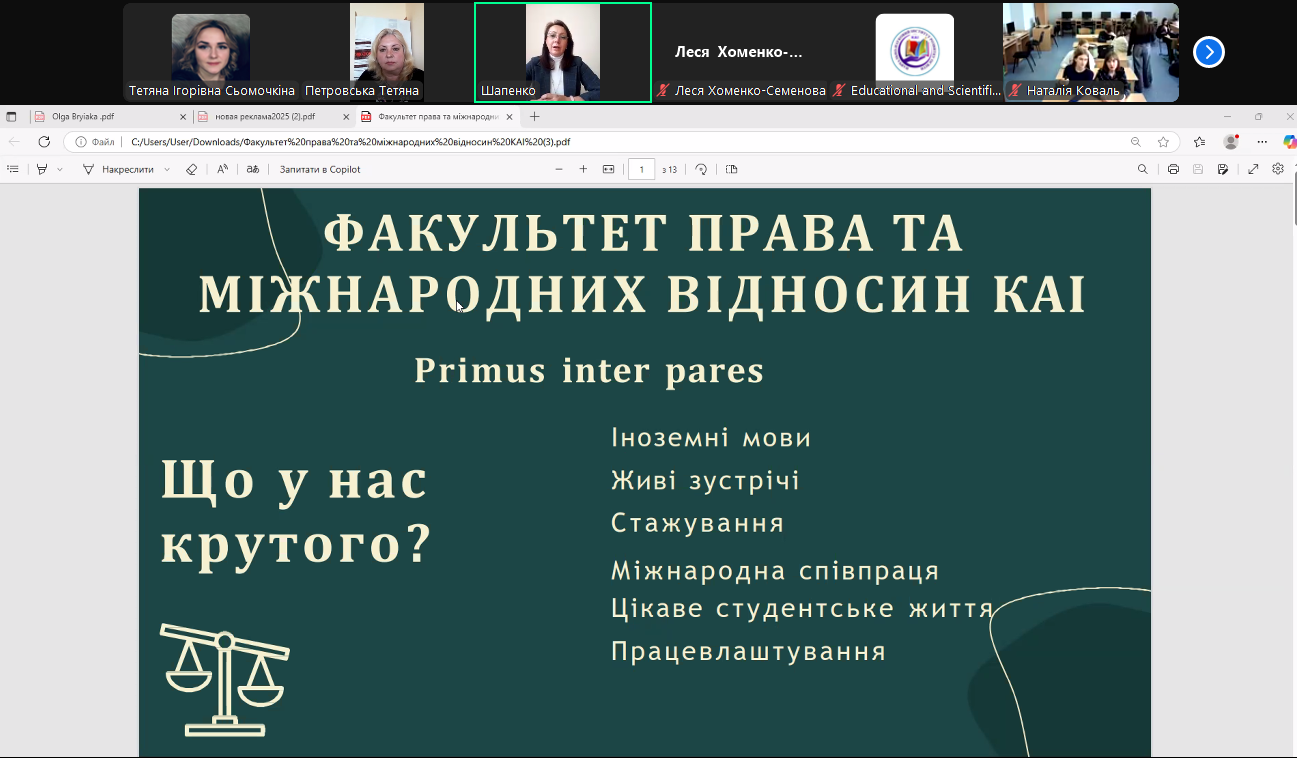Open search in PDF magnifier icon
The height and width of the screenshot is (758, 1297).
[1142, 170]
